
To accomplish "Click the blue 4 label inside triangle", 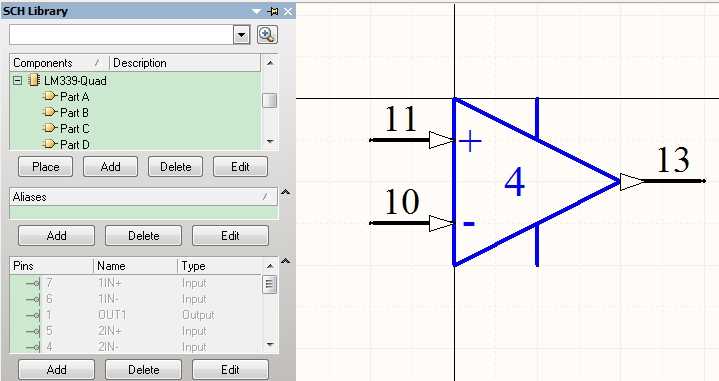I will click(514, 182).
